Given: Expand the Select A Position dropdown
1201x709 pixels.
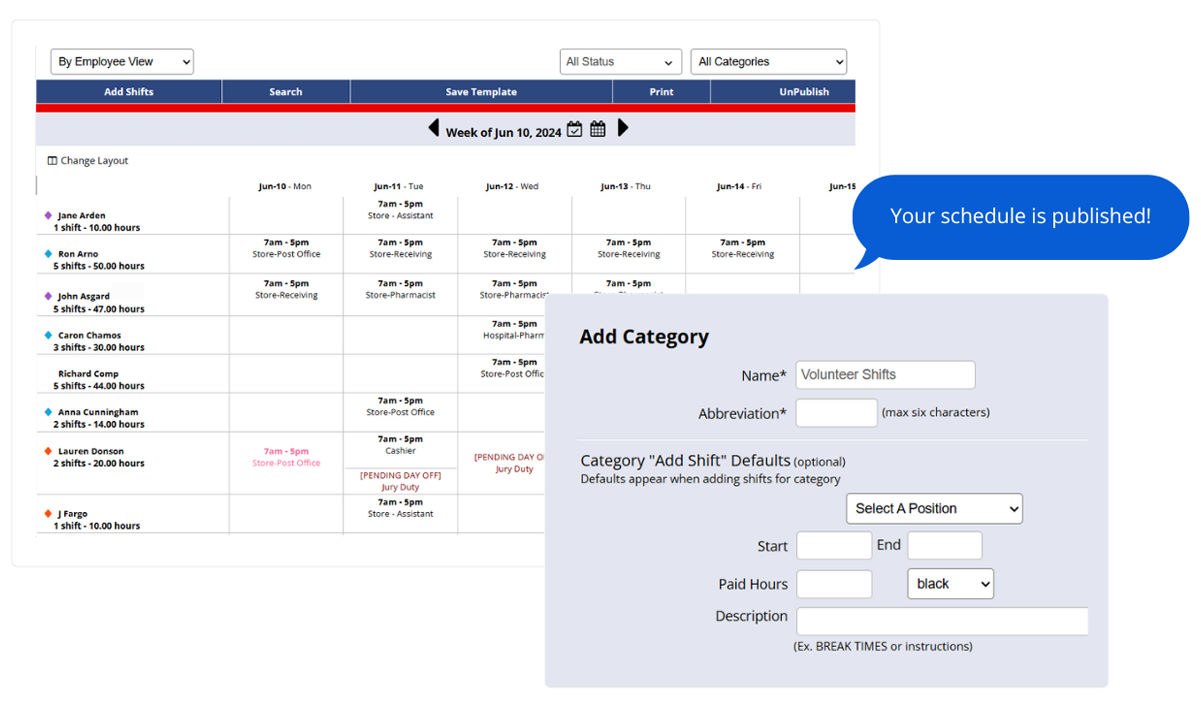Looking at the screenshot, I should (x=934, y=508).
